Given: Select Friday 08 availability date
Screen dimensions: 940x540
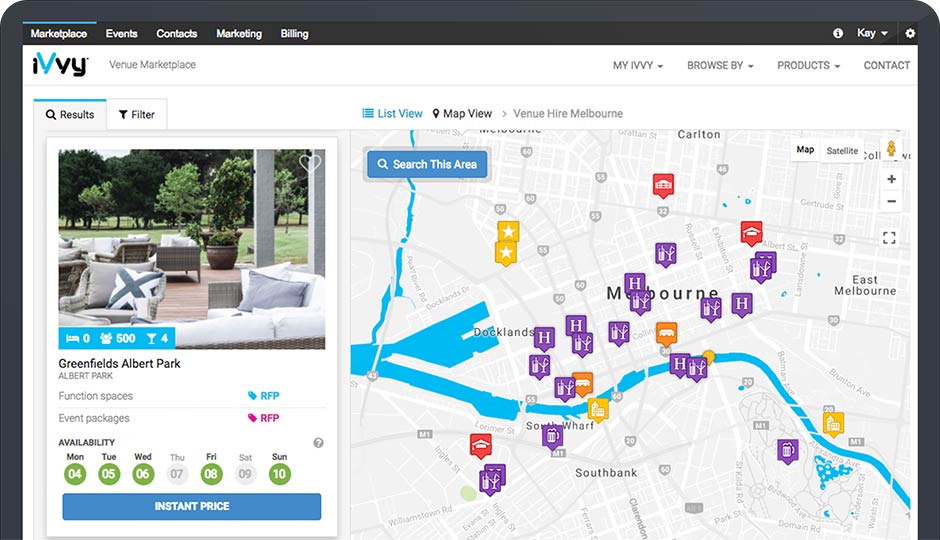Looking at the screenshot, I should click(x=211, y=474).
